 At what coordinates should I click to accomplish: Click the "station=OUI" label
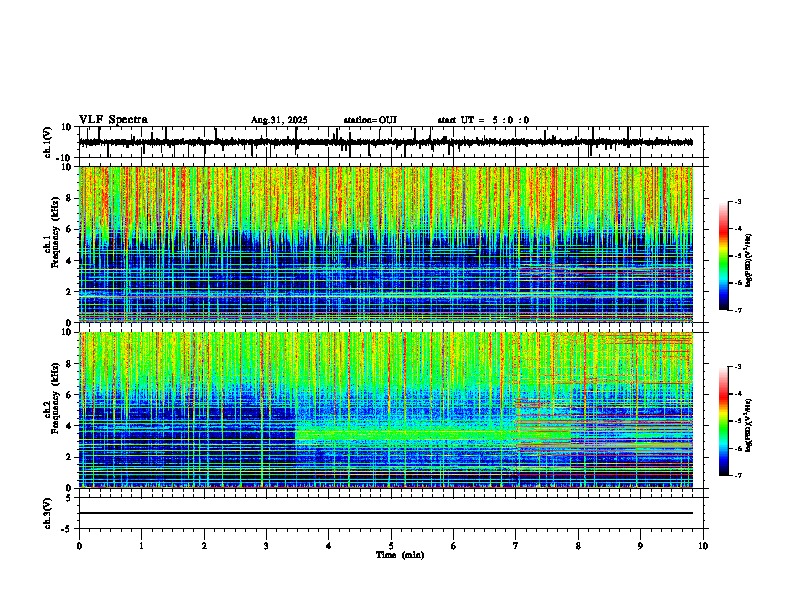[x=370, y=120]
